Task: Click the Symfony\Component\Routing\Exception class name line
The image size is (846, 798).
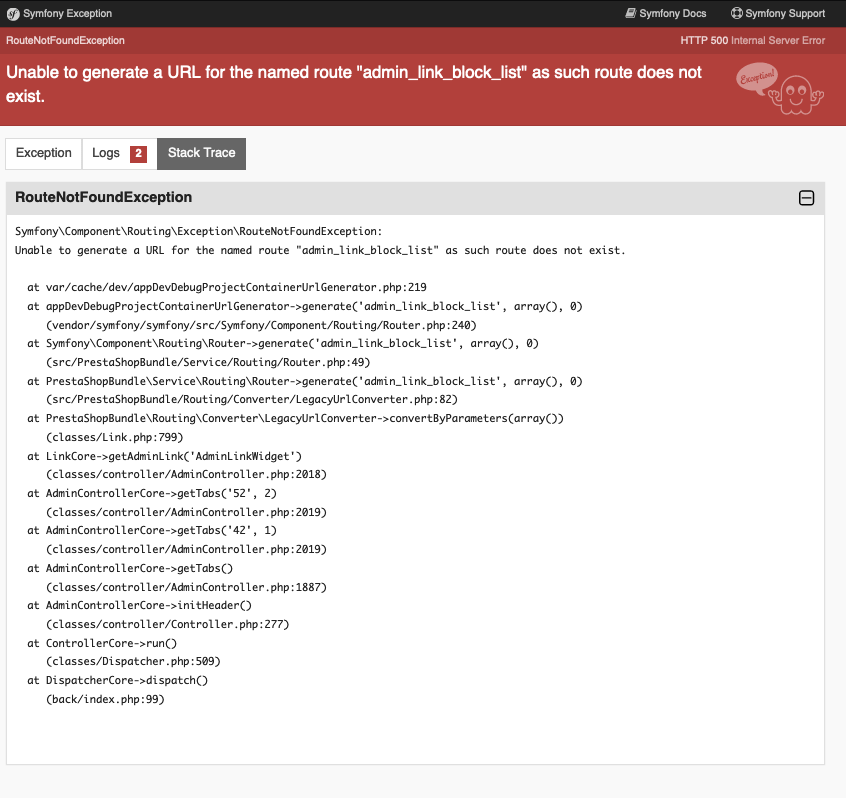Action: pos(199,231)
